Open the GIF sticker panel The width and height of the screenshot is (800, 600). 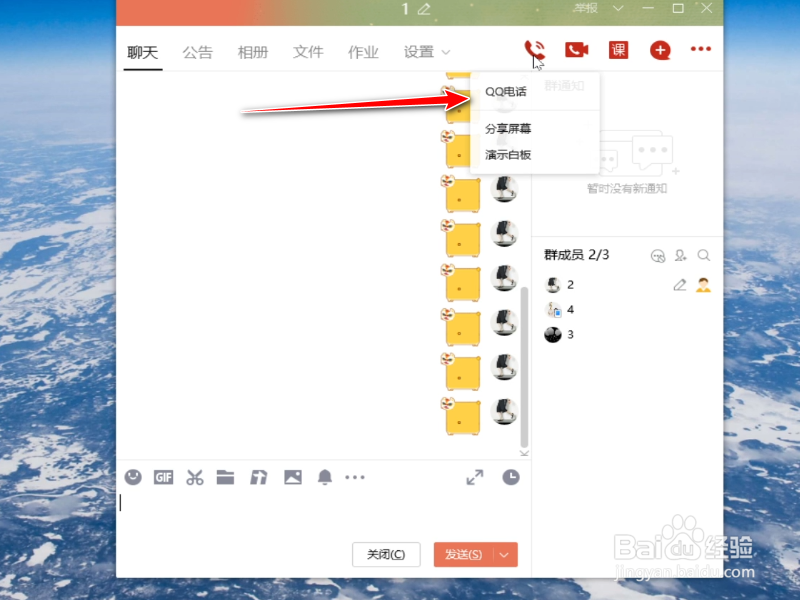(163, 478)
